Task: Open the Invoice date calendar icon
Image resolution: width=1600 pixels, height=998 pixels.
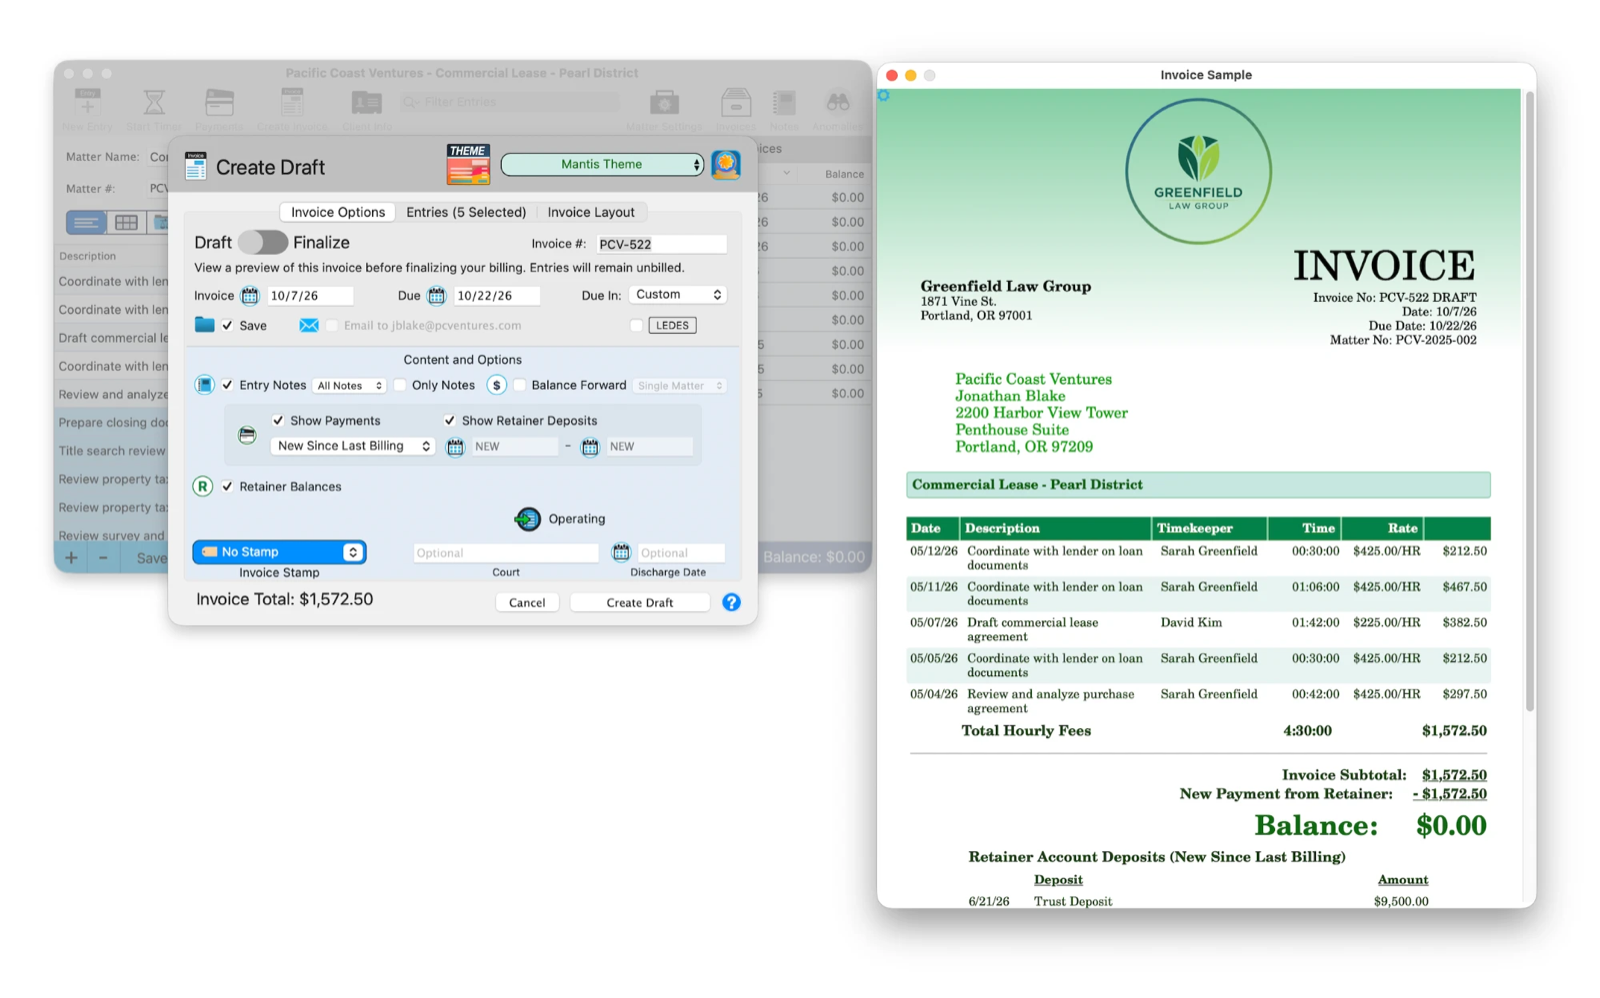Action: pos(250,296)
